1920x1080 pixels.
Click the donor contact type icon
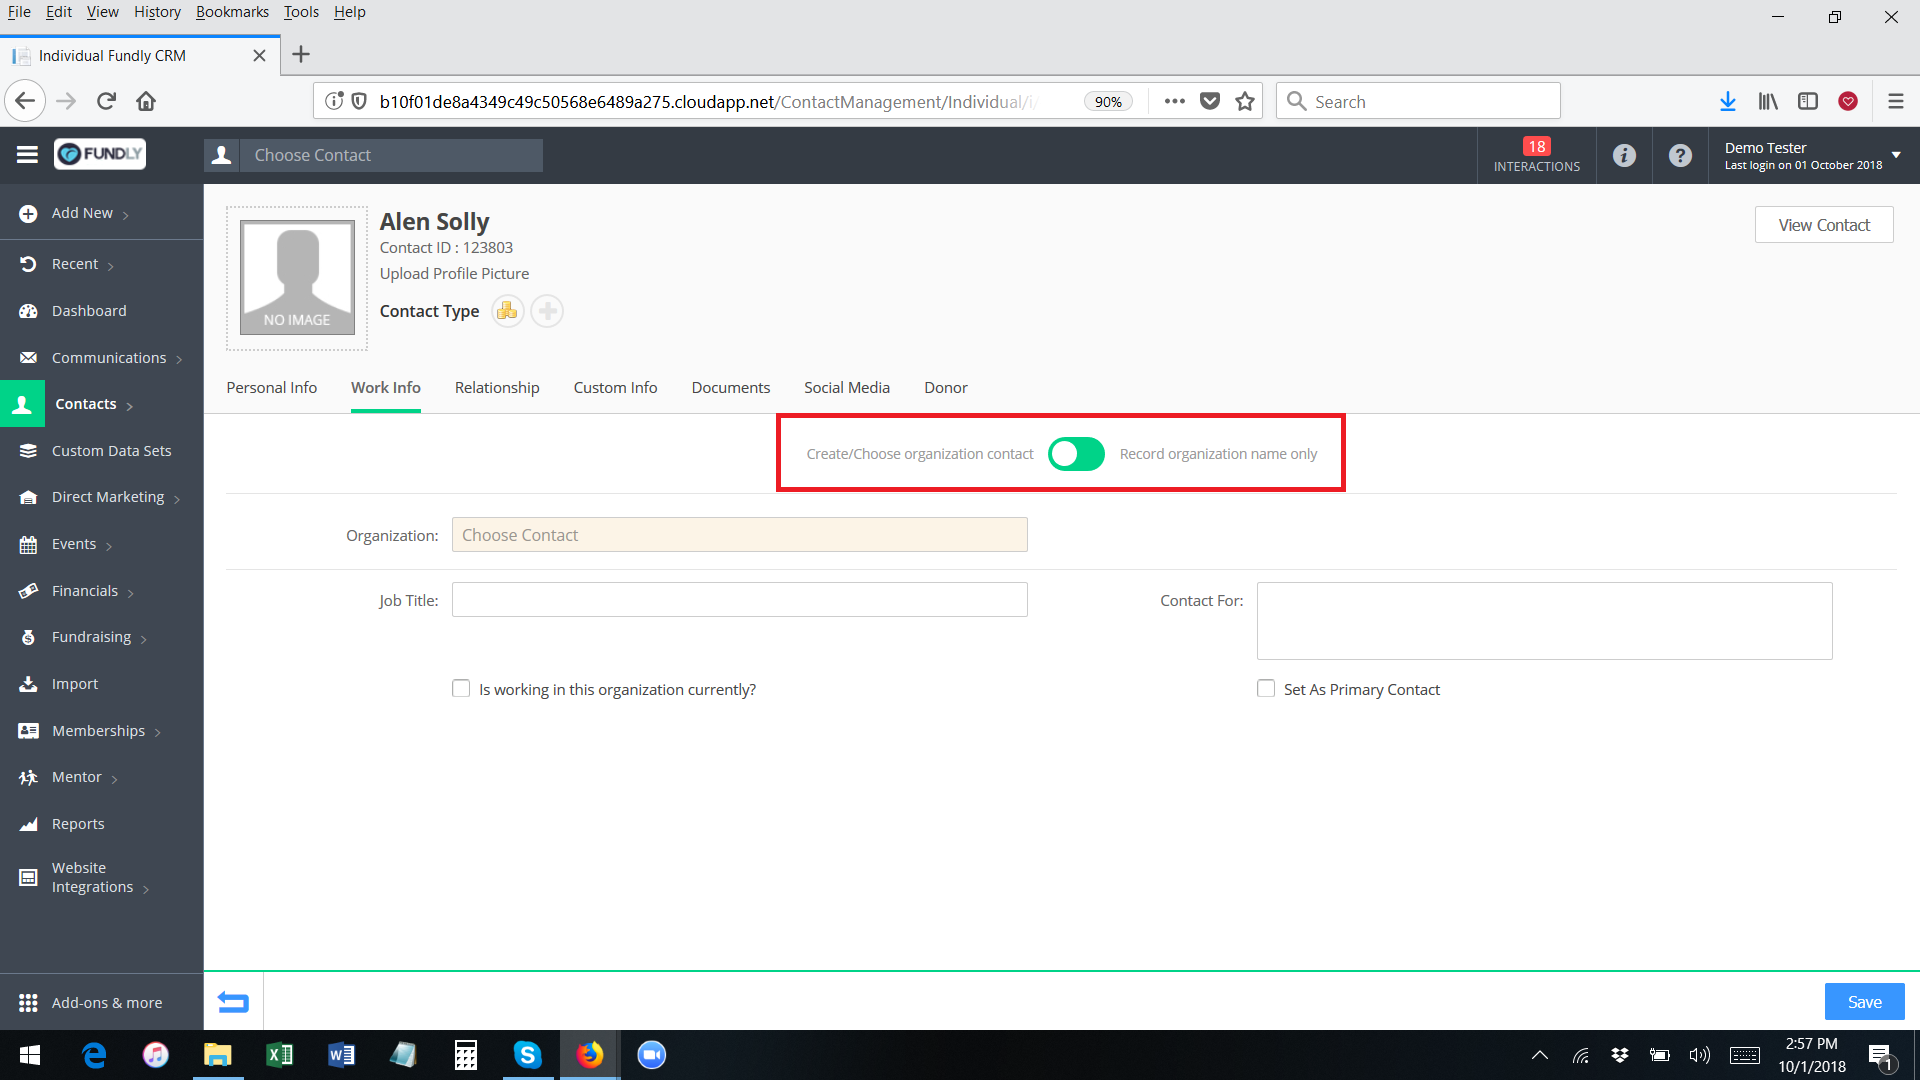coord(507,311)
